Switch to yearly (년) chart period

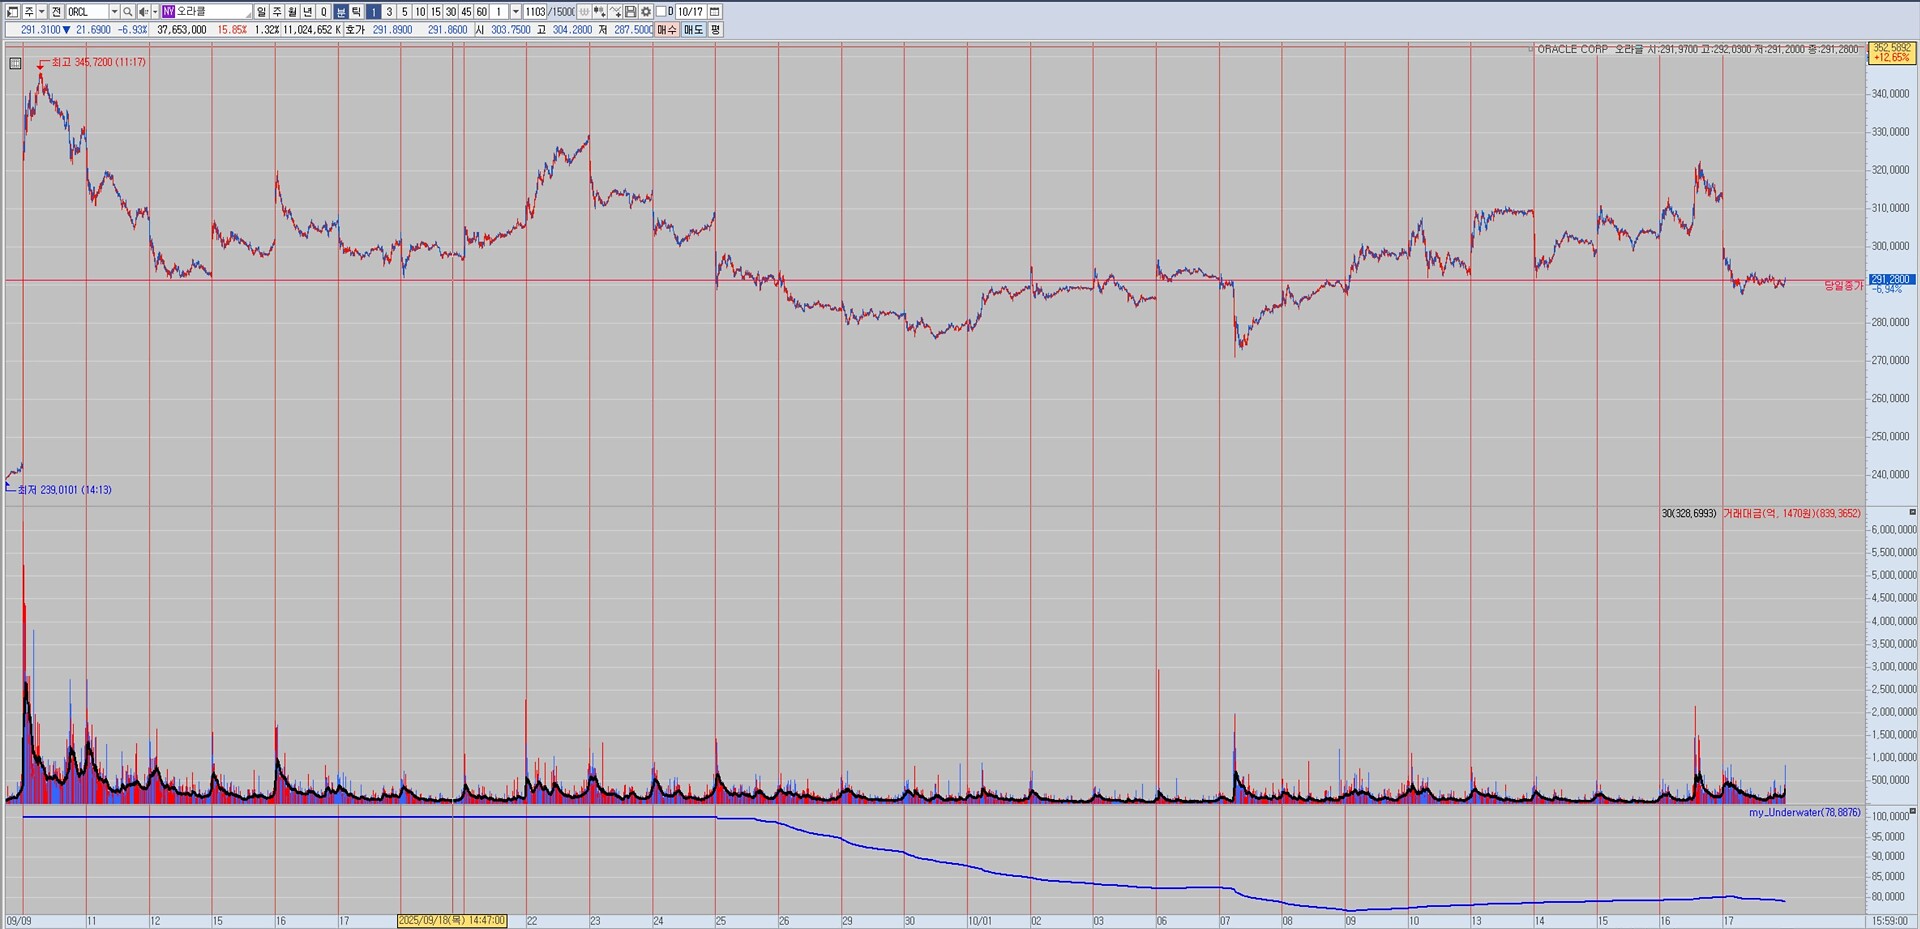pos(308,12)
